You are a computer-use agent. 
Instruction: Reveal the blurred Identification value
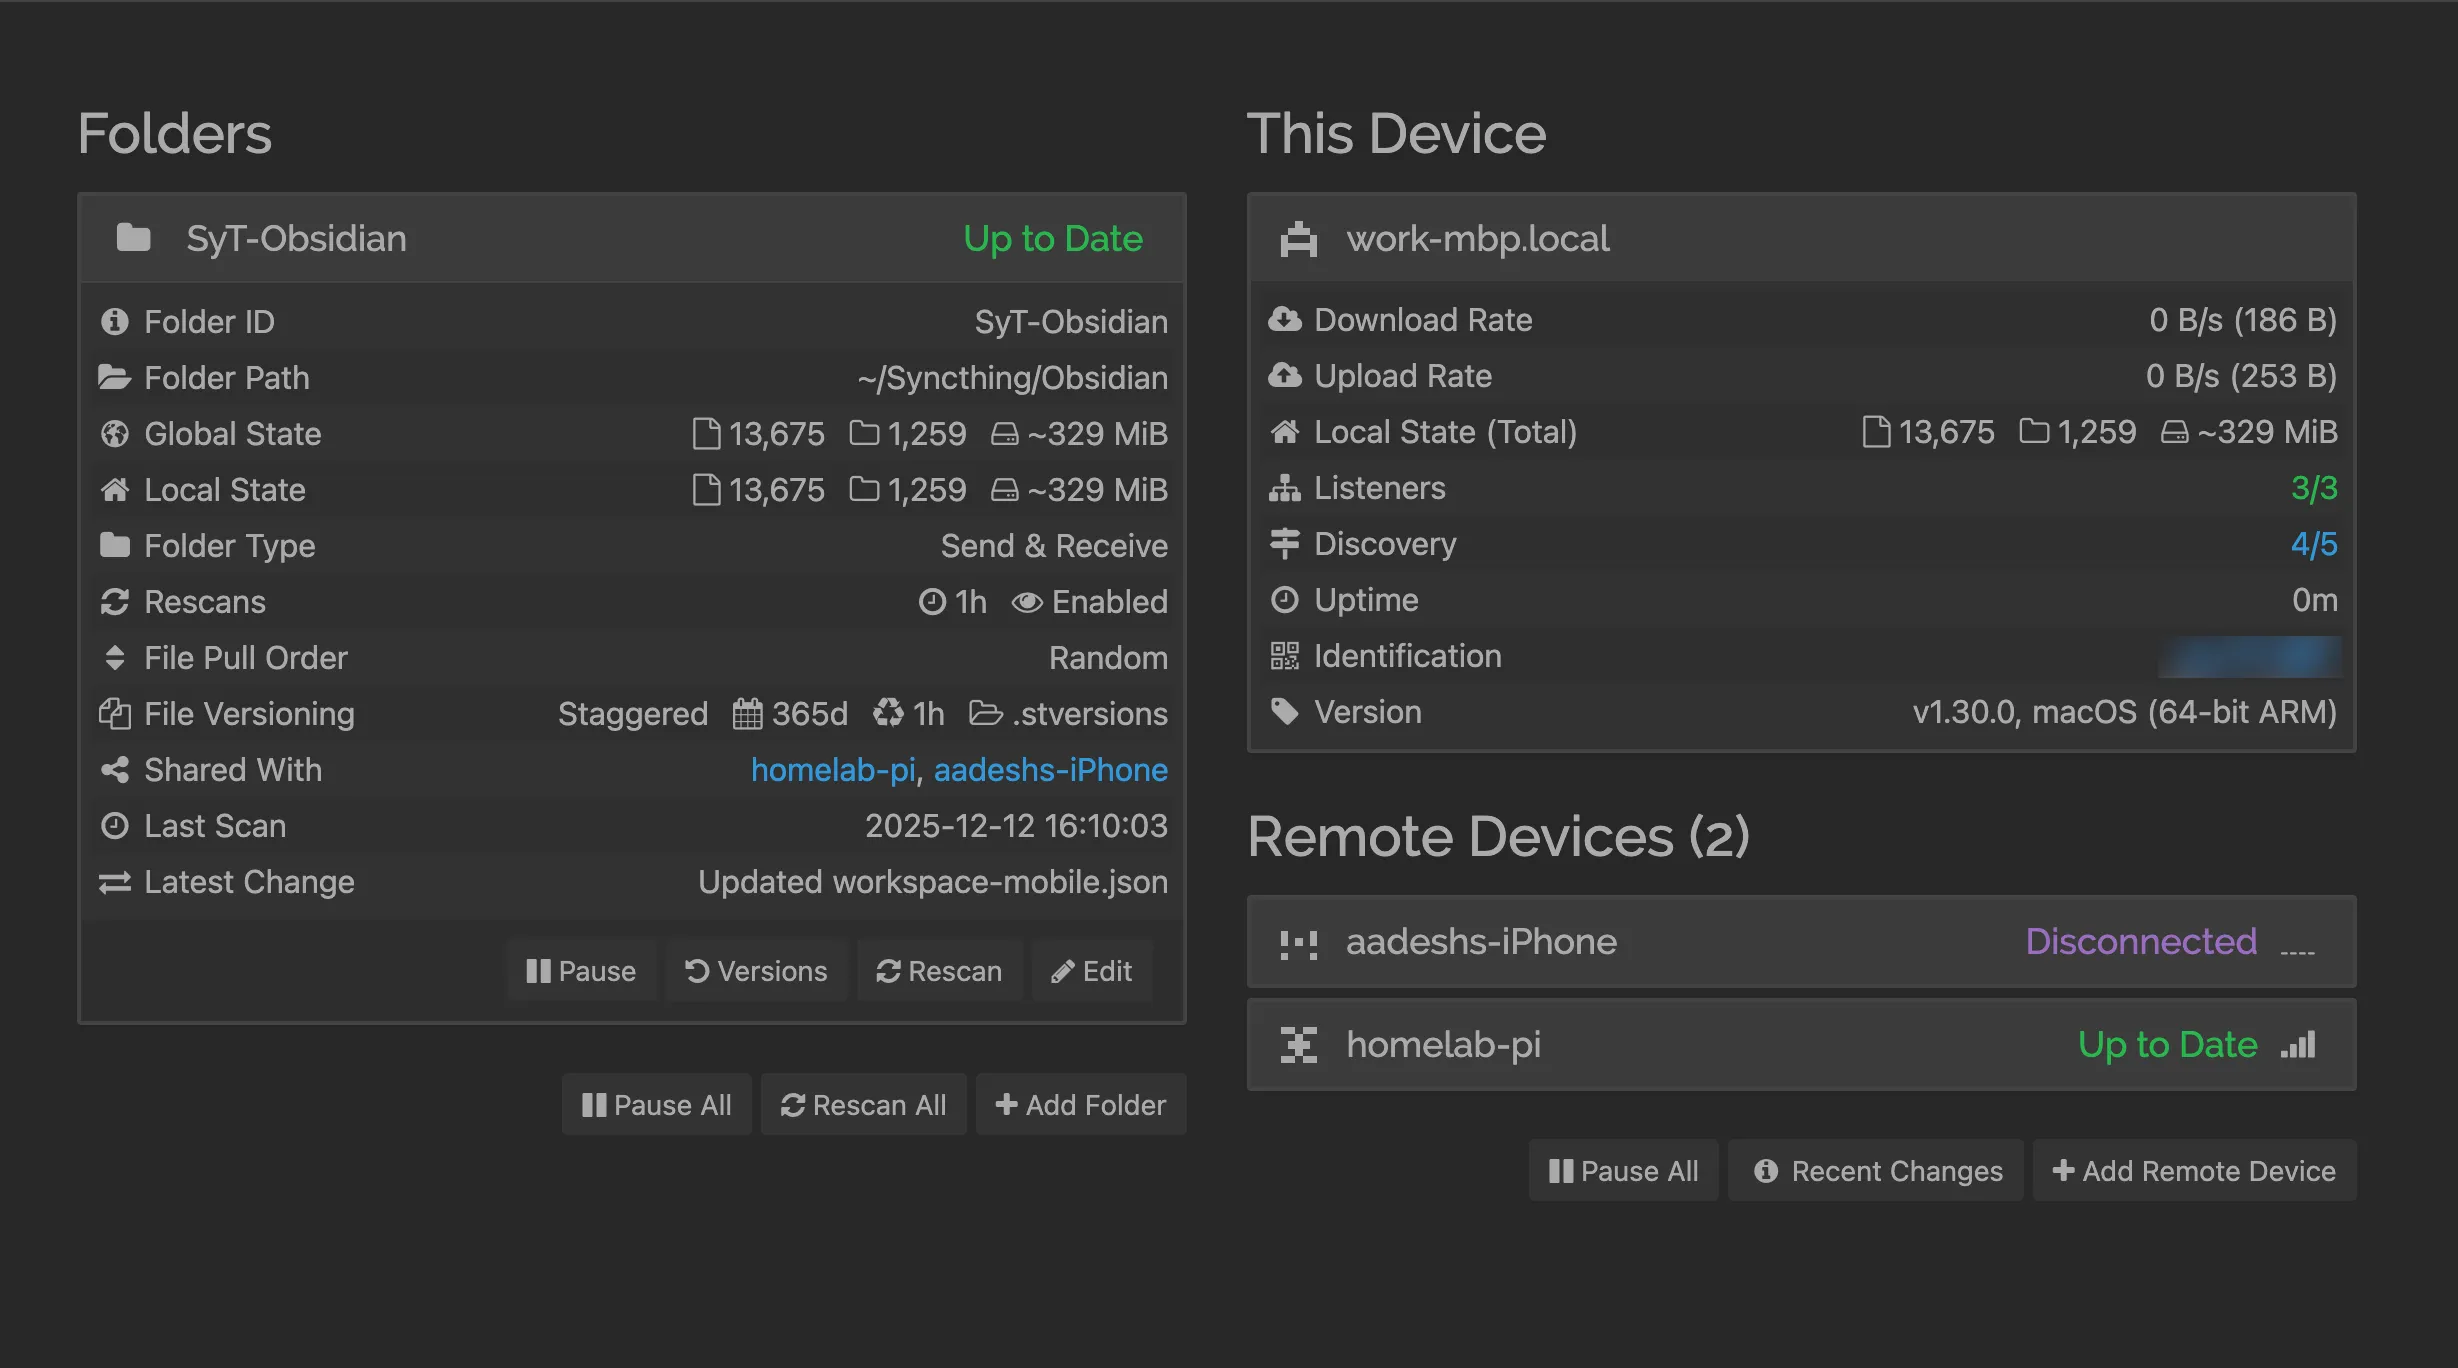point(2248,655)
